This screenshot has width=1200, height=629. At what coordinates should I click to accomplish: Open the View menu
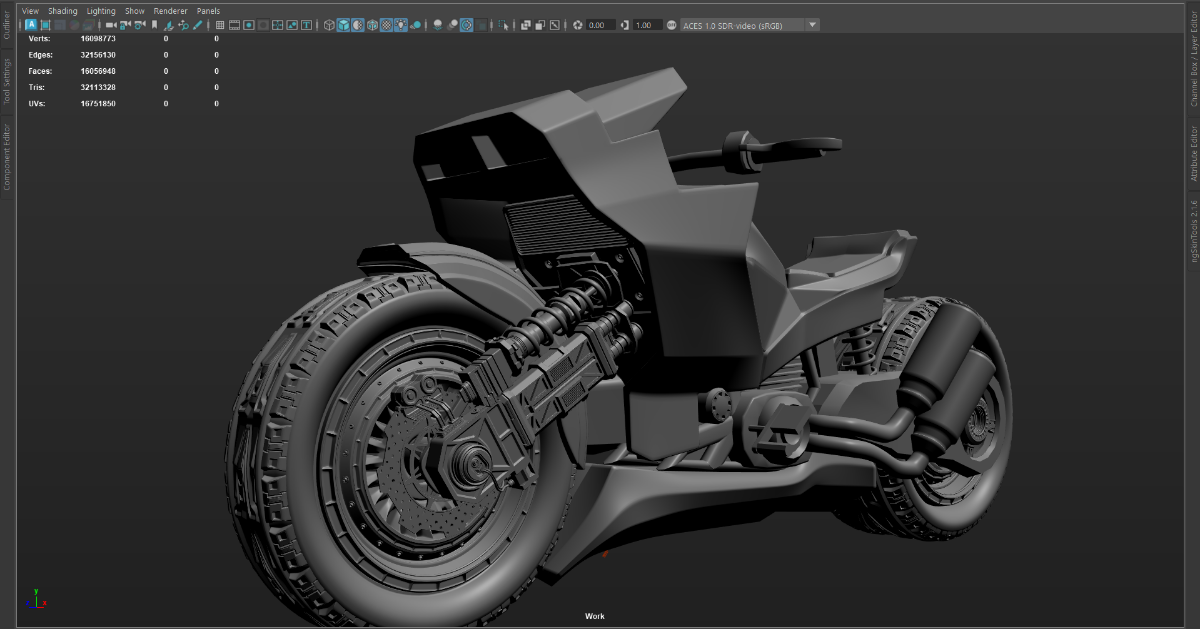click(30, 11)
